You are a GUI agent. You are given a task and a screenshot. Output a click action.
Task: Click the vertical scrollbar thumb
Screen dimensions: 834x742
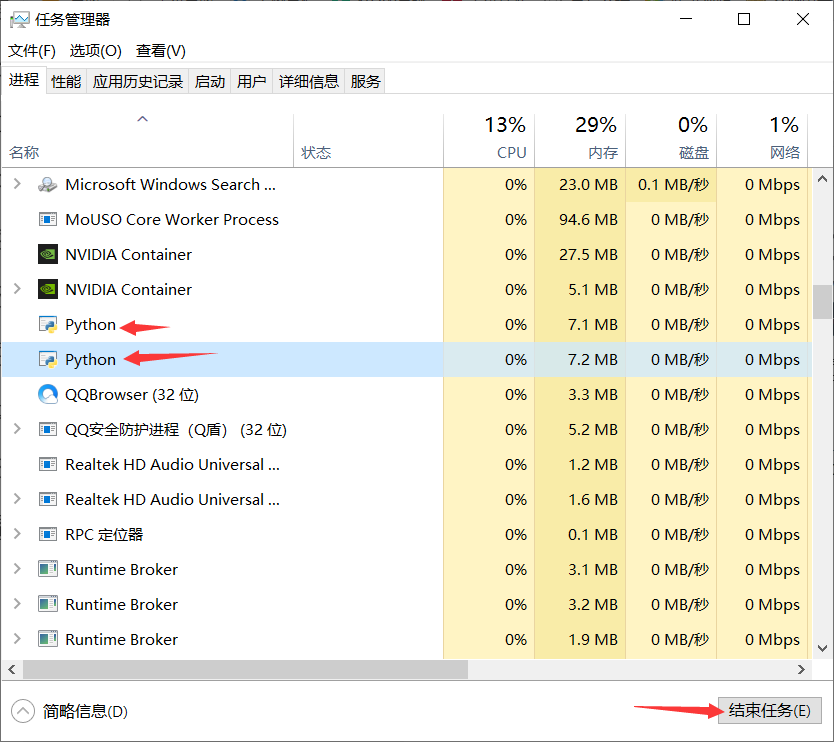[x=822, y=302]
